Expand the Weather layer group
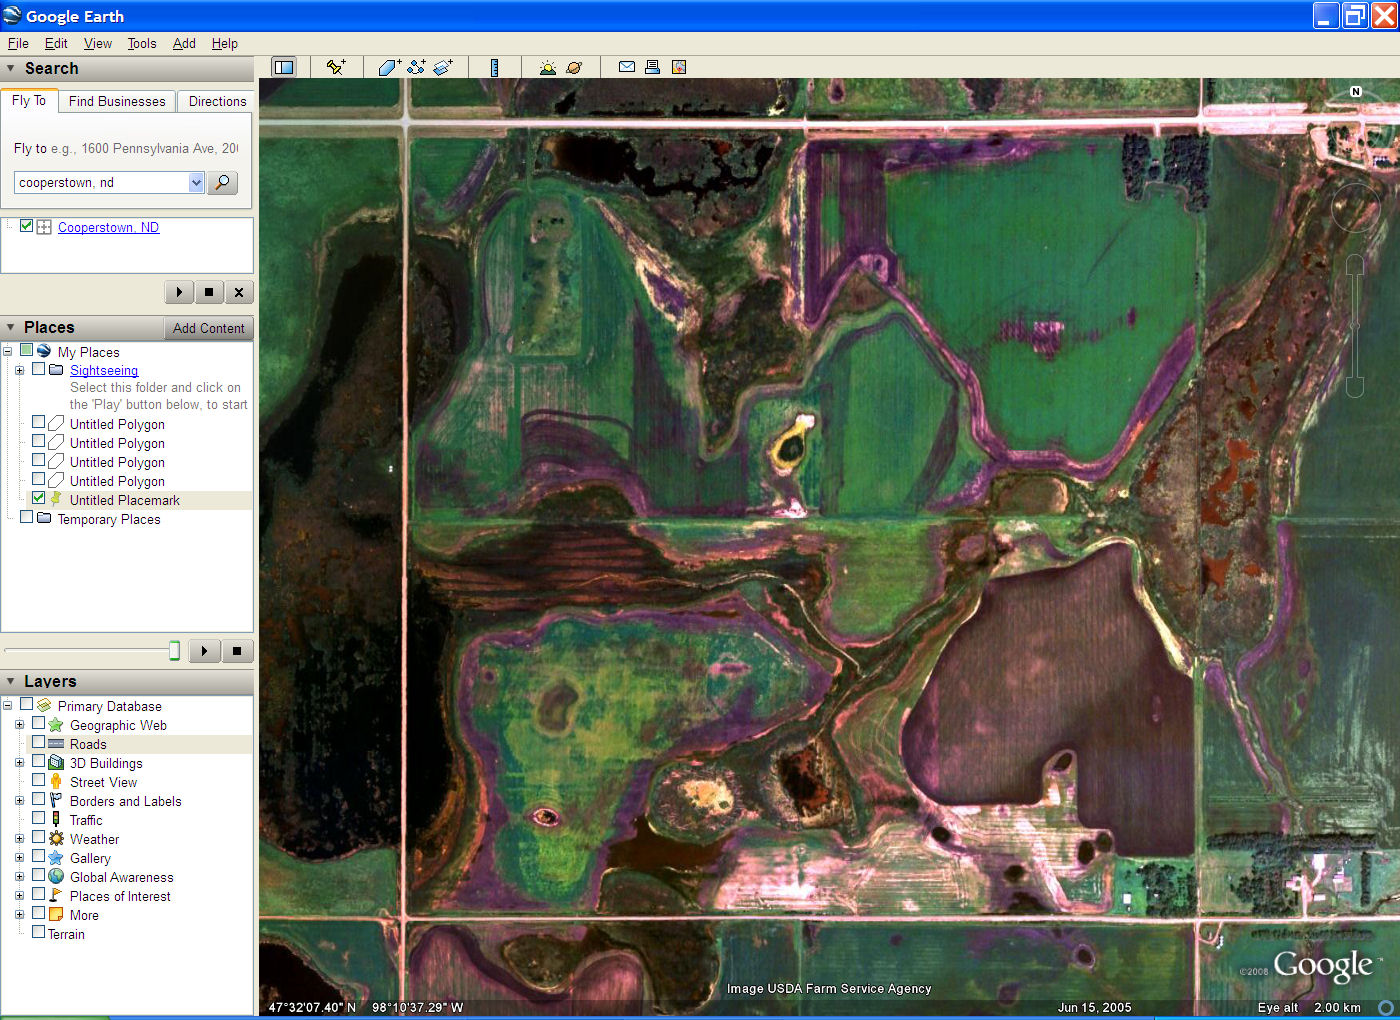Screen dimensions: 1400x1020 coord(19,839)
